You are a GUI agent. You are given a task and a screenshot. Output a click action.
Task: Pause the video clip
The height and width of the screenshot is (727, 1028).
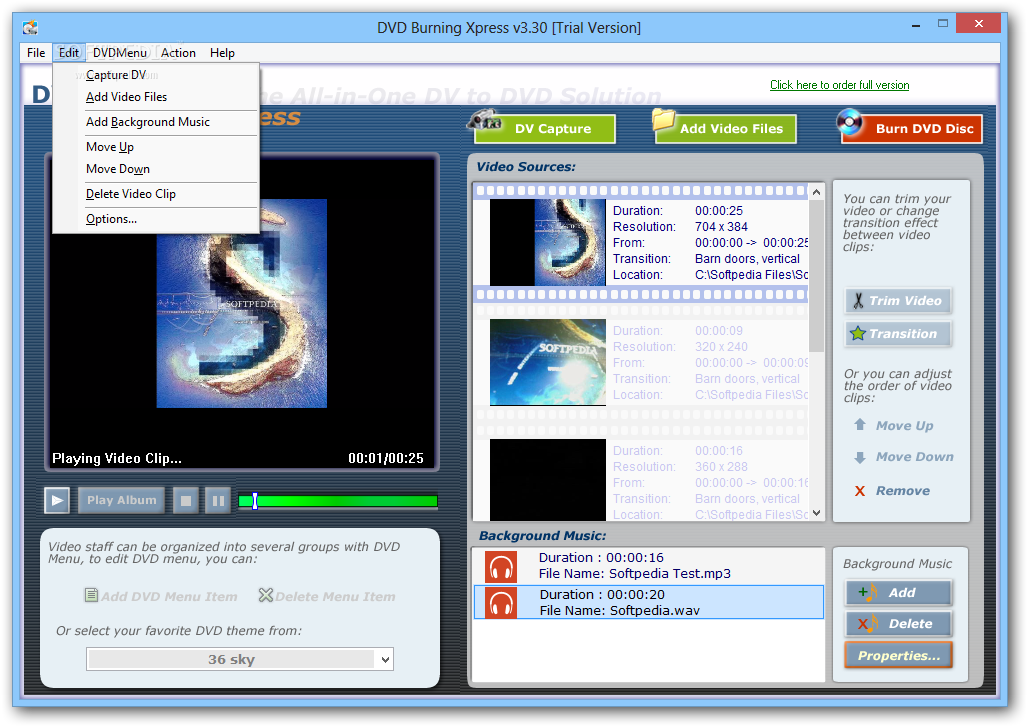pyautogui.click(x=218, y=501)
